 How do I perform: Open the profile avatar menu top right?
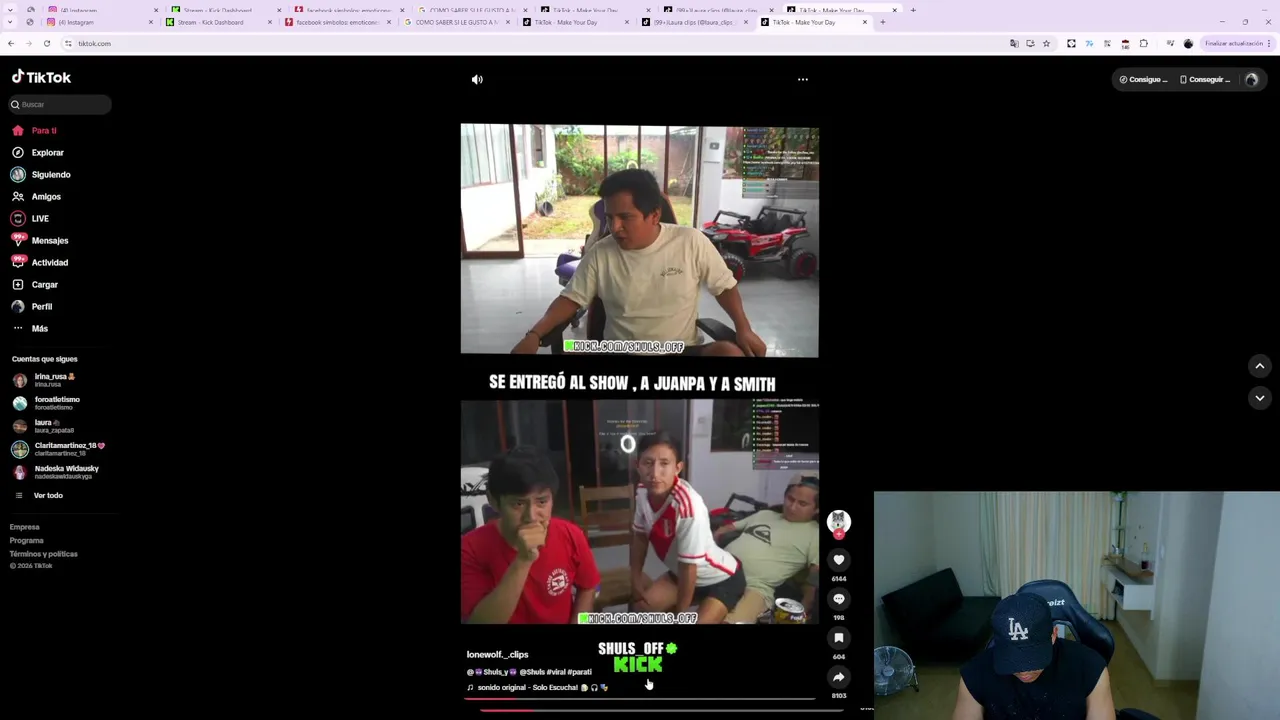[1251, 80]
